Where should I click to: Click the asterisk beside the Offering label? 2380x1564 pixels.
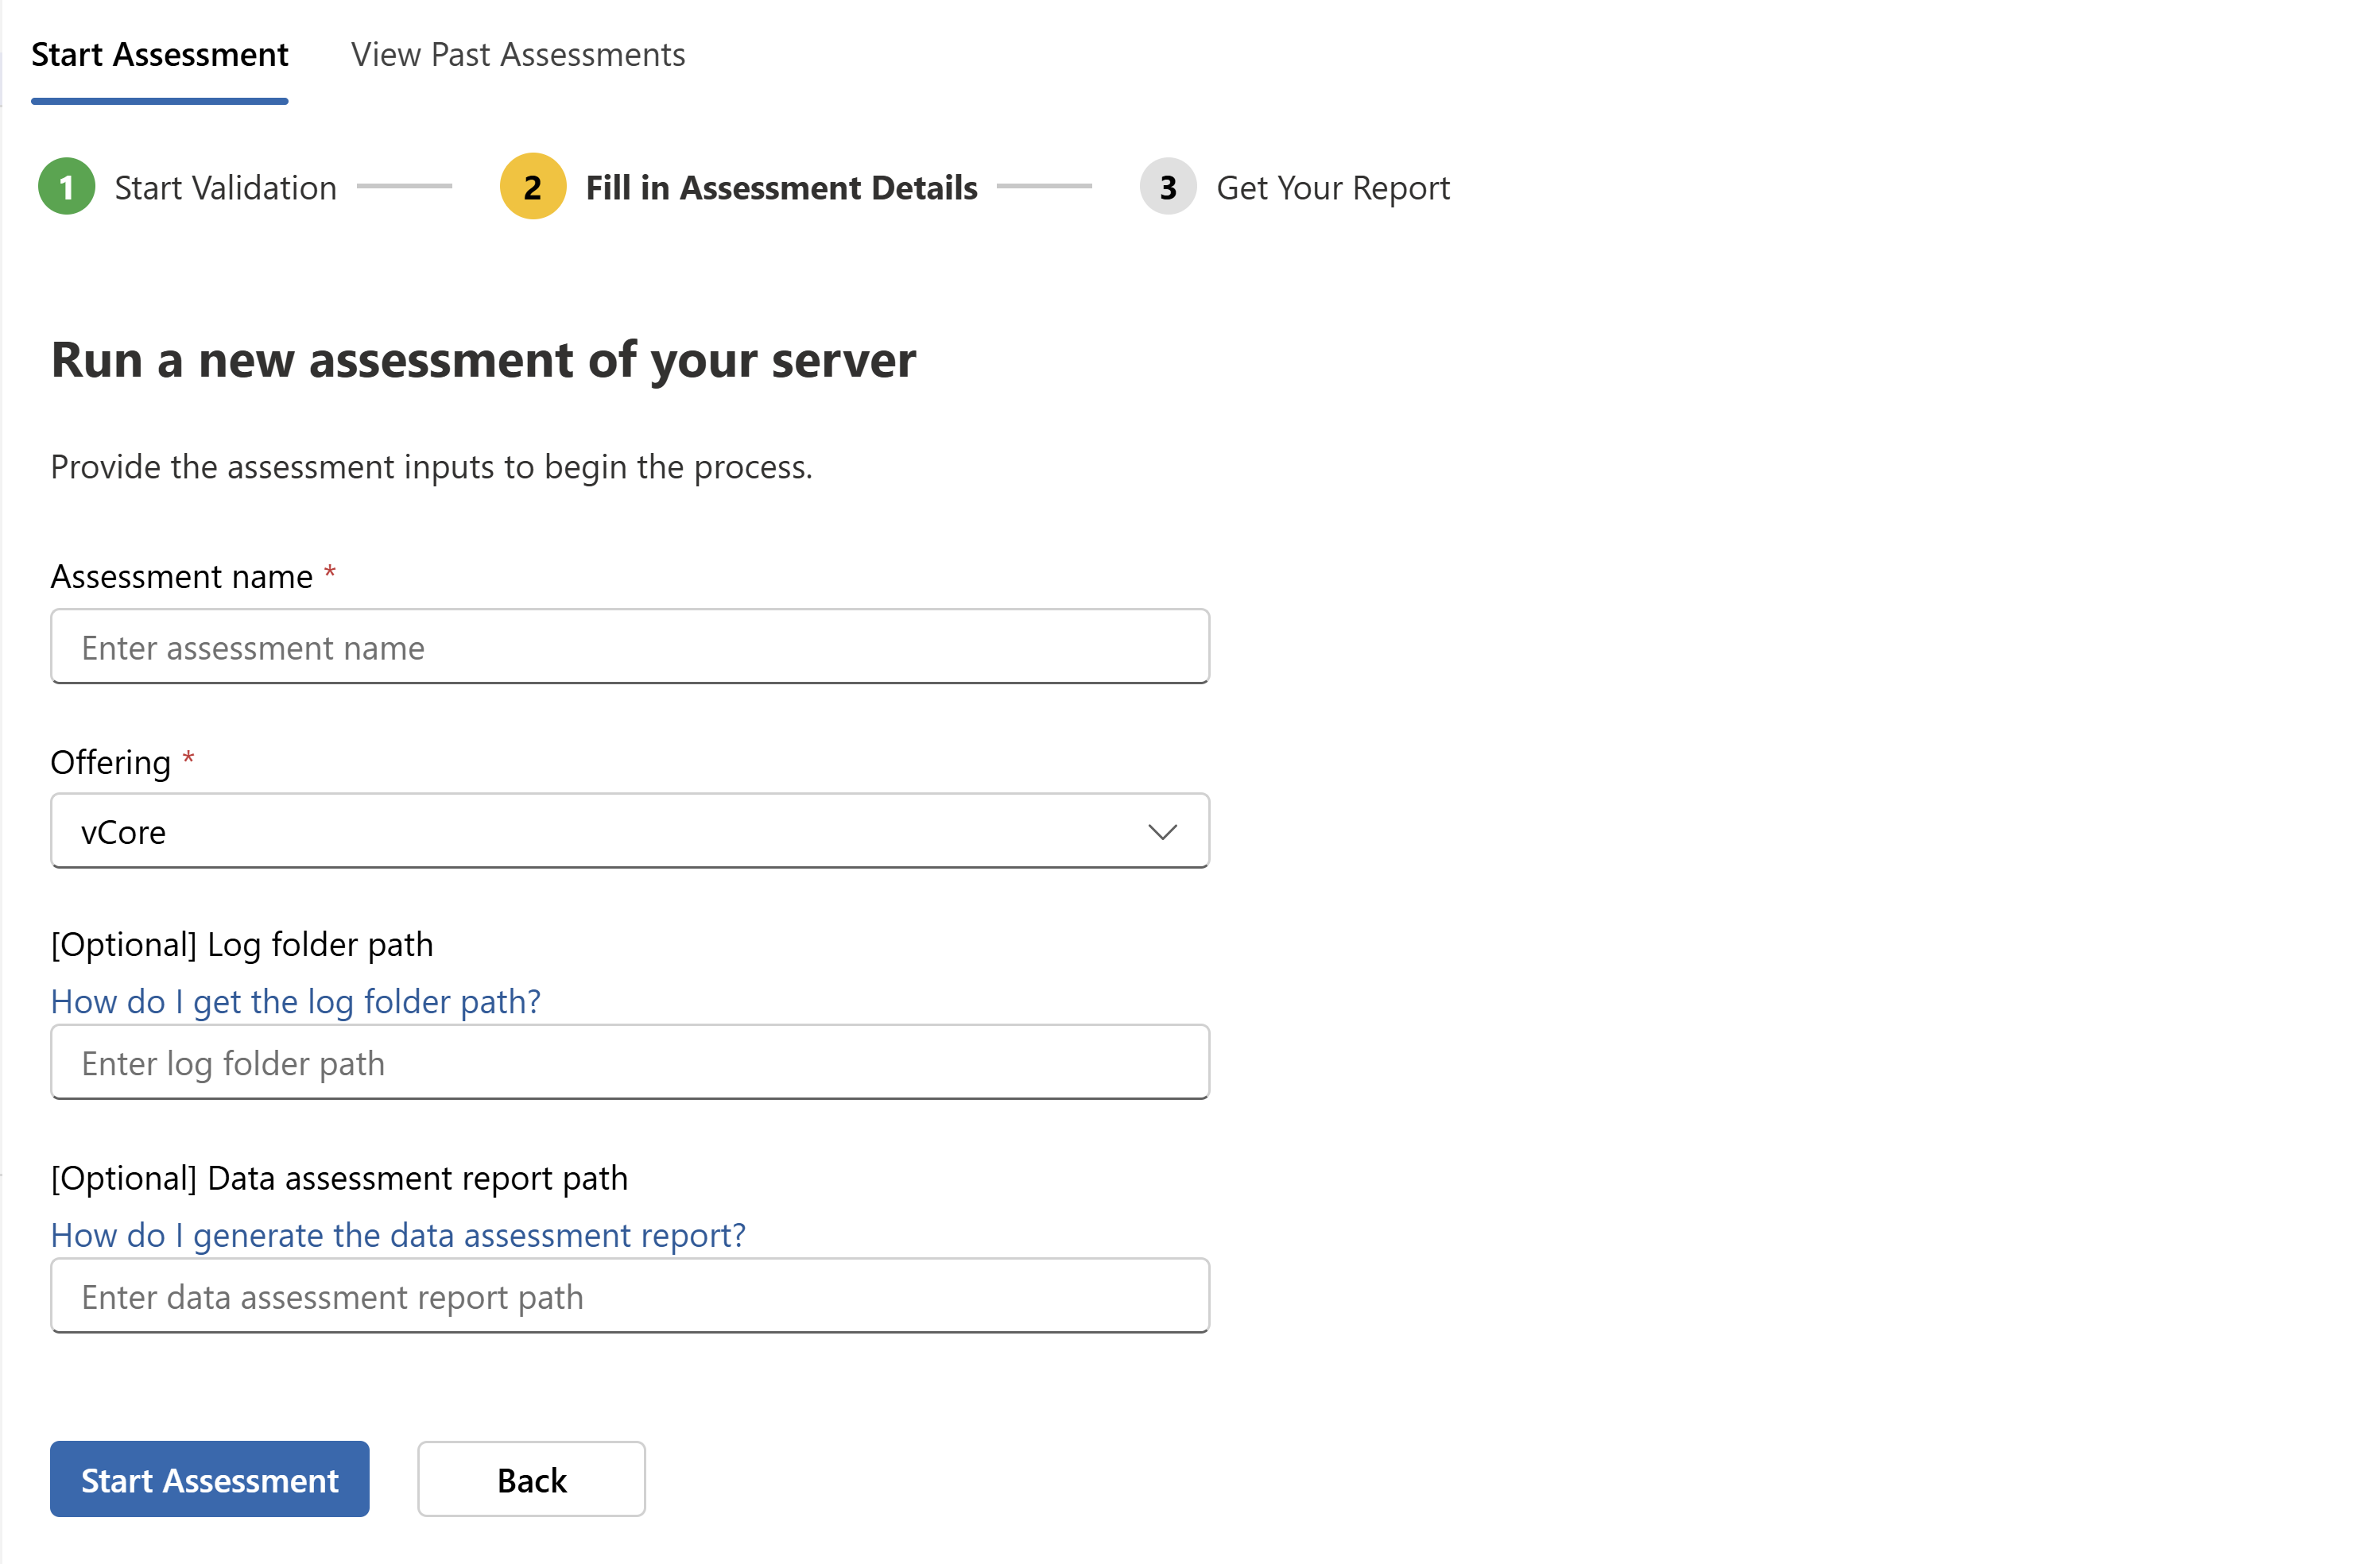188,758
